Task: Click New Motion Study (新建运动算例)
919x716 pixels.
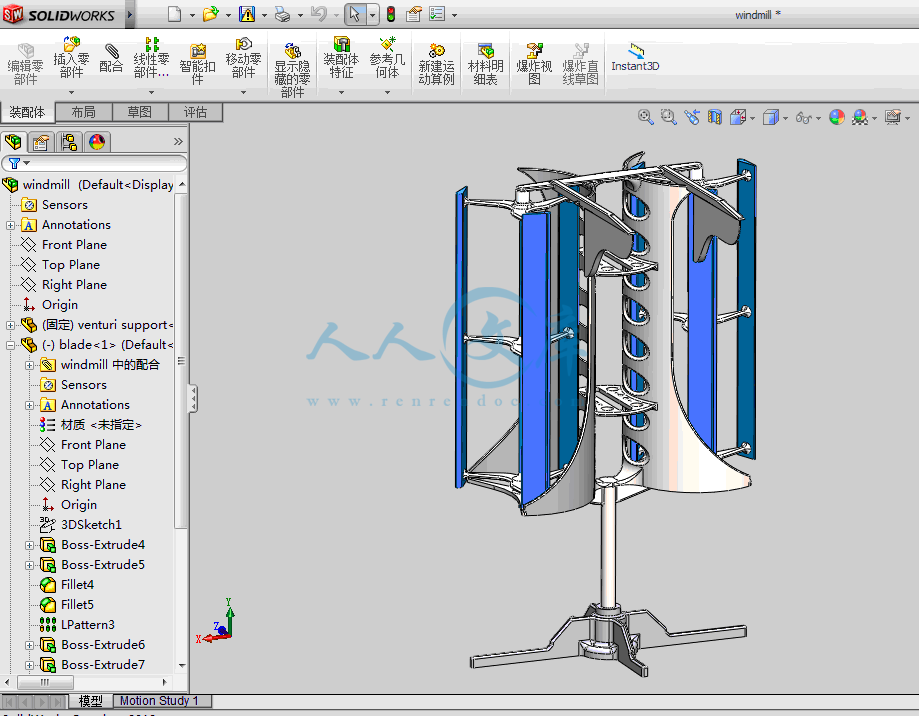Action: click(437, 63)
